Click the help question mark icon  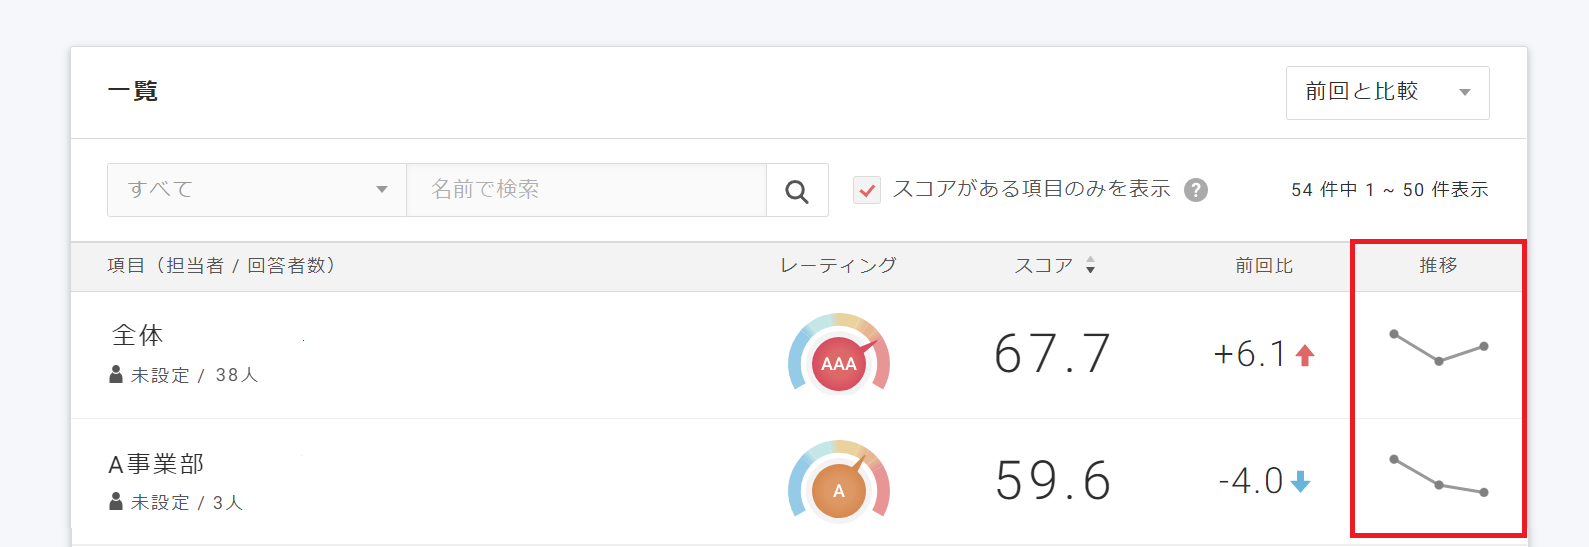point(1196,190)
